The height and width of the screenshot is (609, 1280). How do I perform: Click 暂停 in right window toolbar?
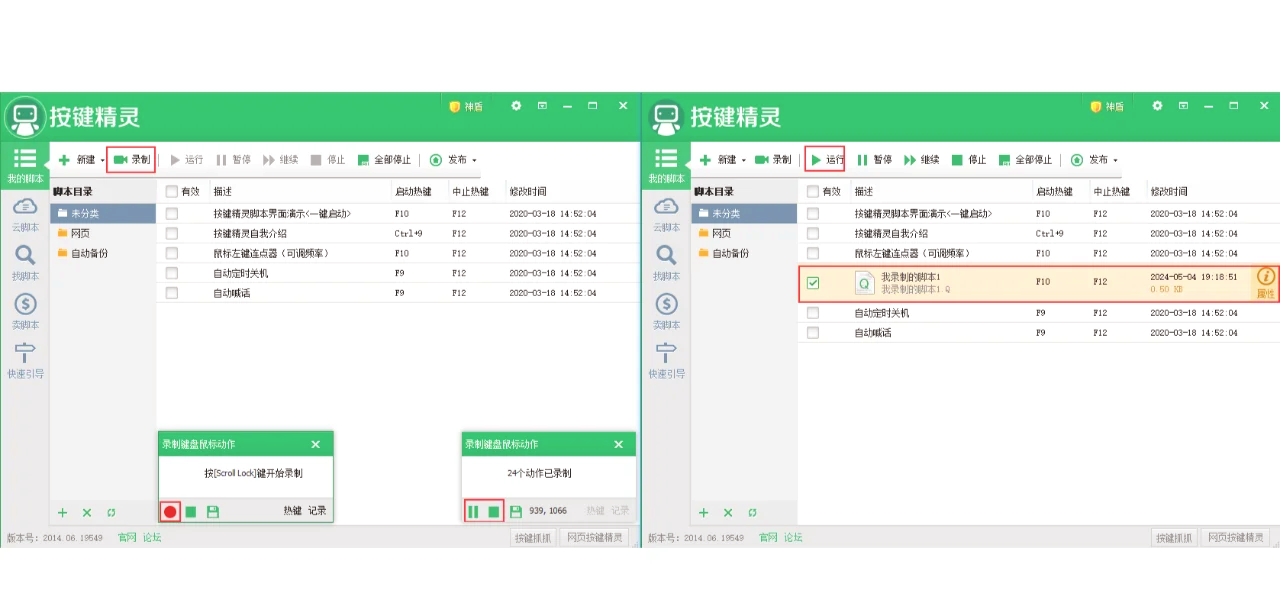click(874, 160)
